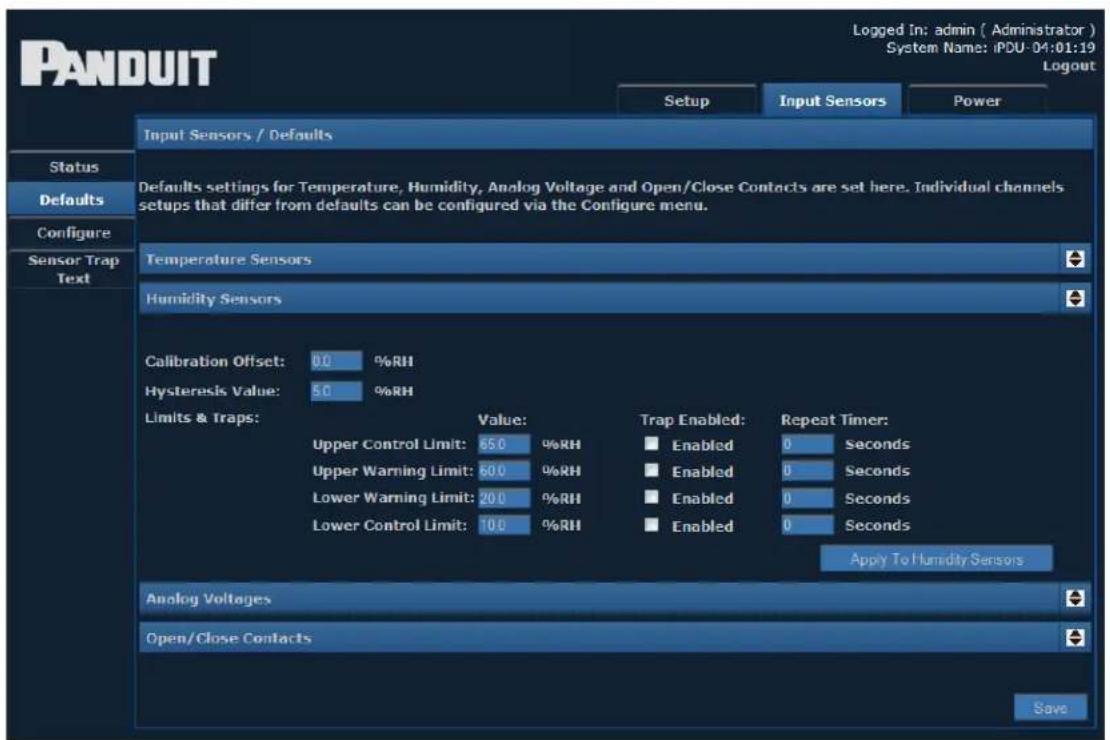Viewport: 1110px width, 740px height.
Task: Click the Panduit logo
Action: tap(118, 64)
